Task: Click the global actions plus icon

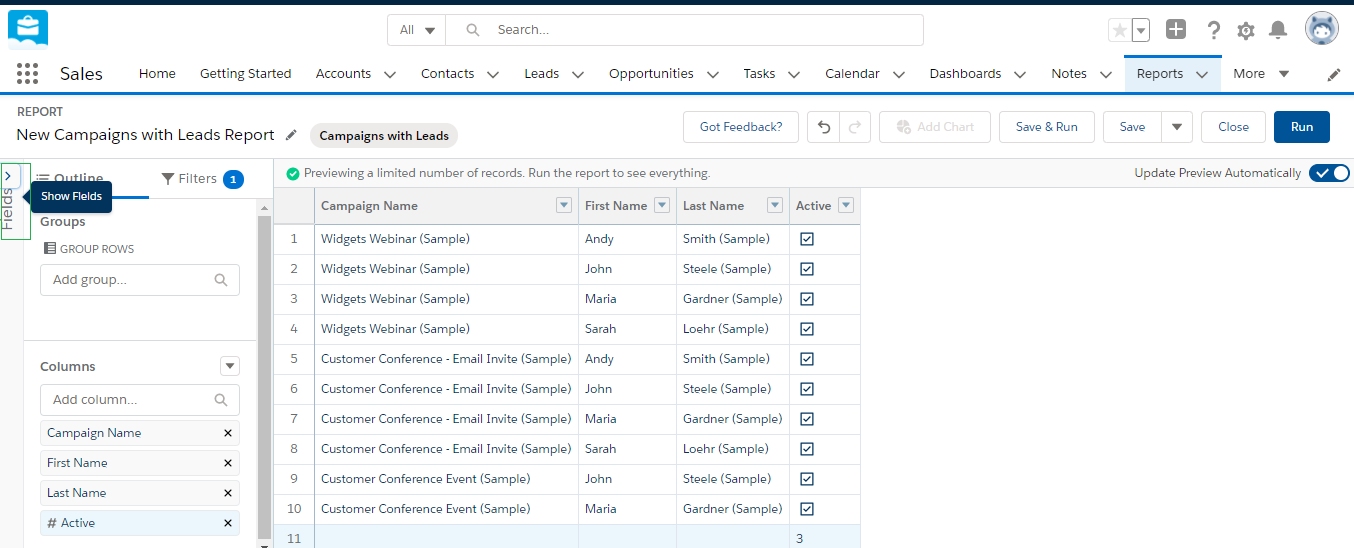Action: click(x=1176, y=30)
